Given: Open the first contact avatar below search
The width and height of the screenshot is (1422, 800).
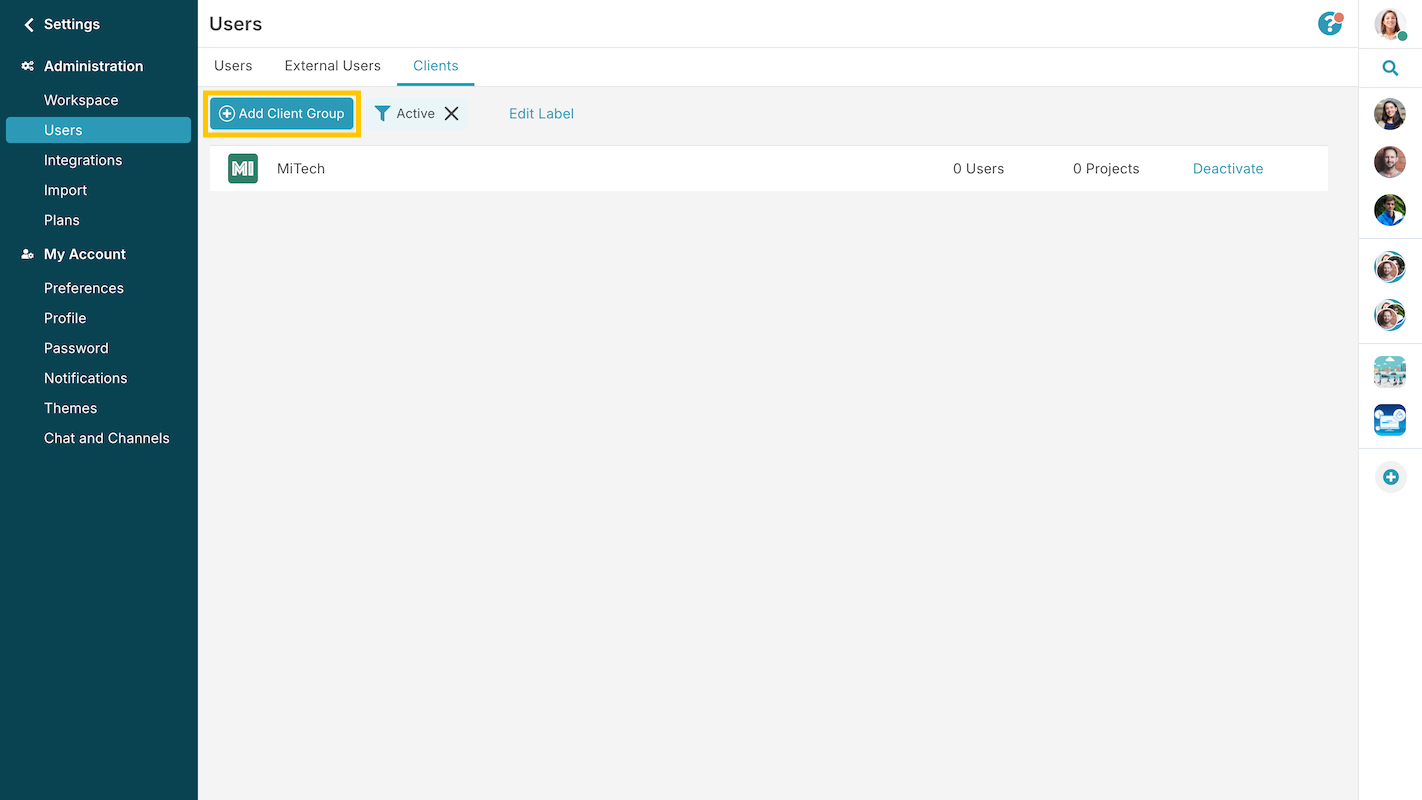Looking at the screenshot, I should 1390,114.
